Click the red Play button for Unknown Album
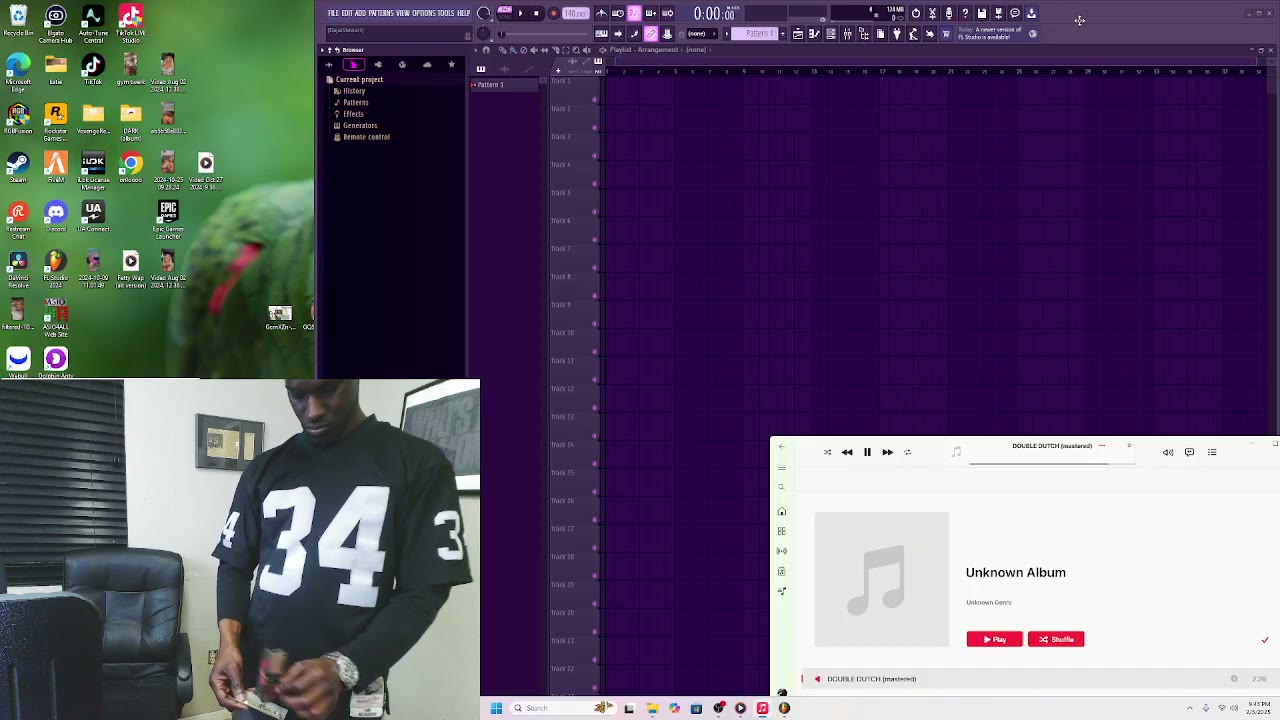The width and height of the screenshot is (1280, 720). point(994,639)
